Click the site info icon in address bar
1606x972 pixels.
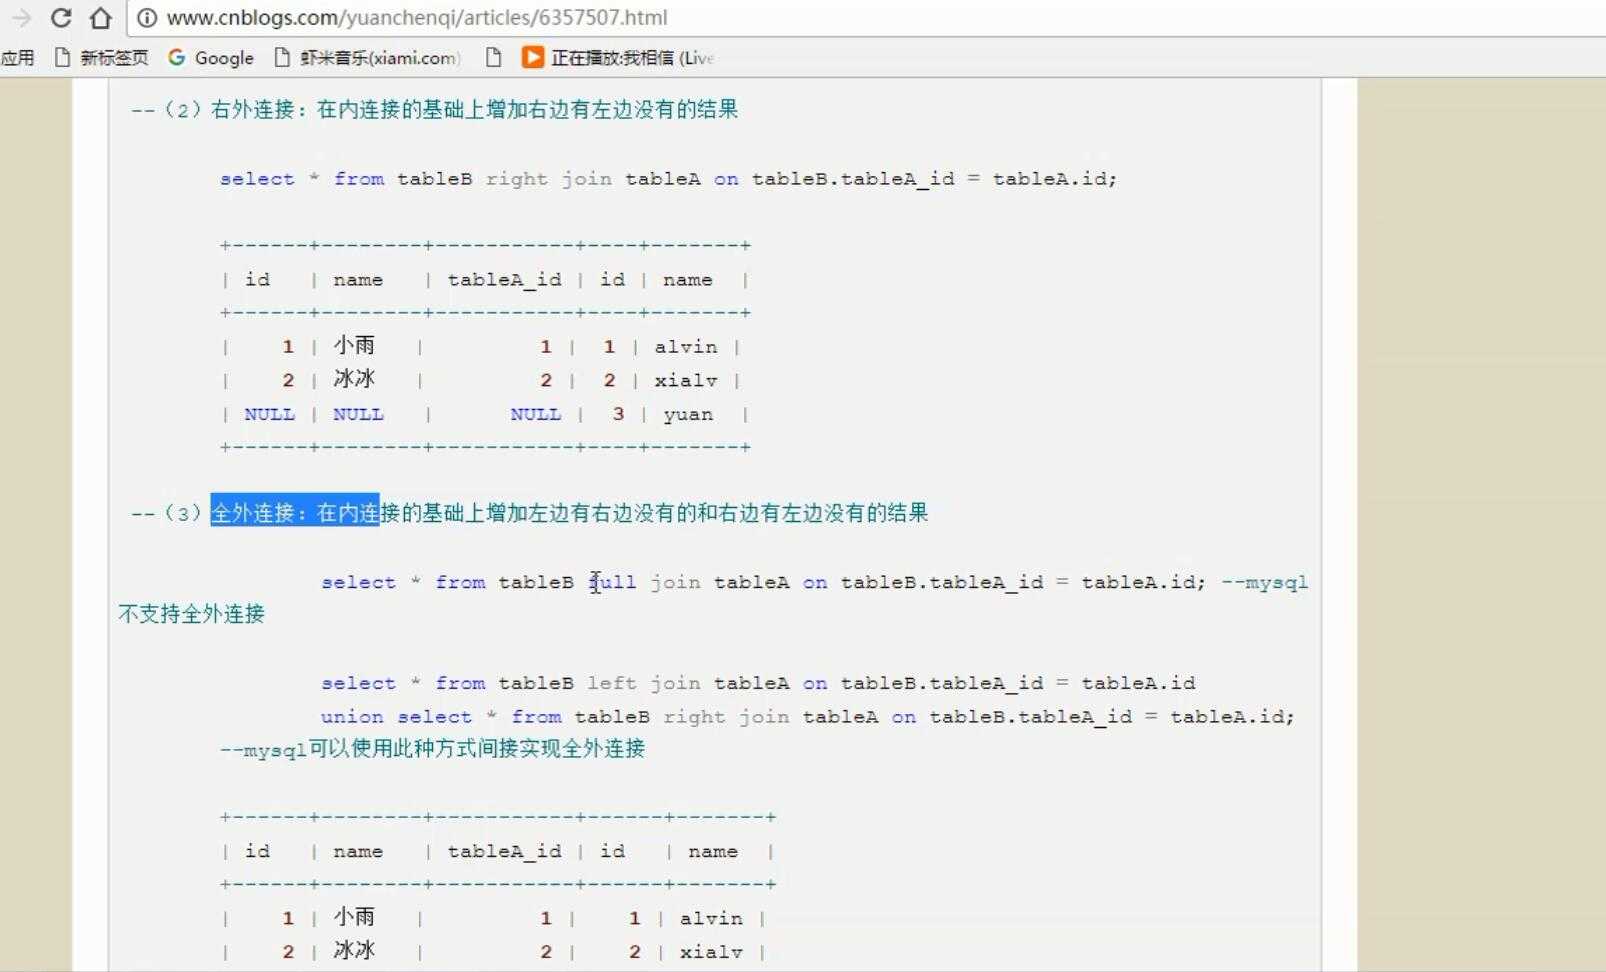tap(147, 18)
